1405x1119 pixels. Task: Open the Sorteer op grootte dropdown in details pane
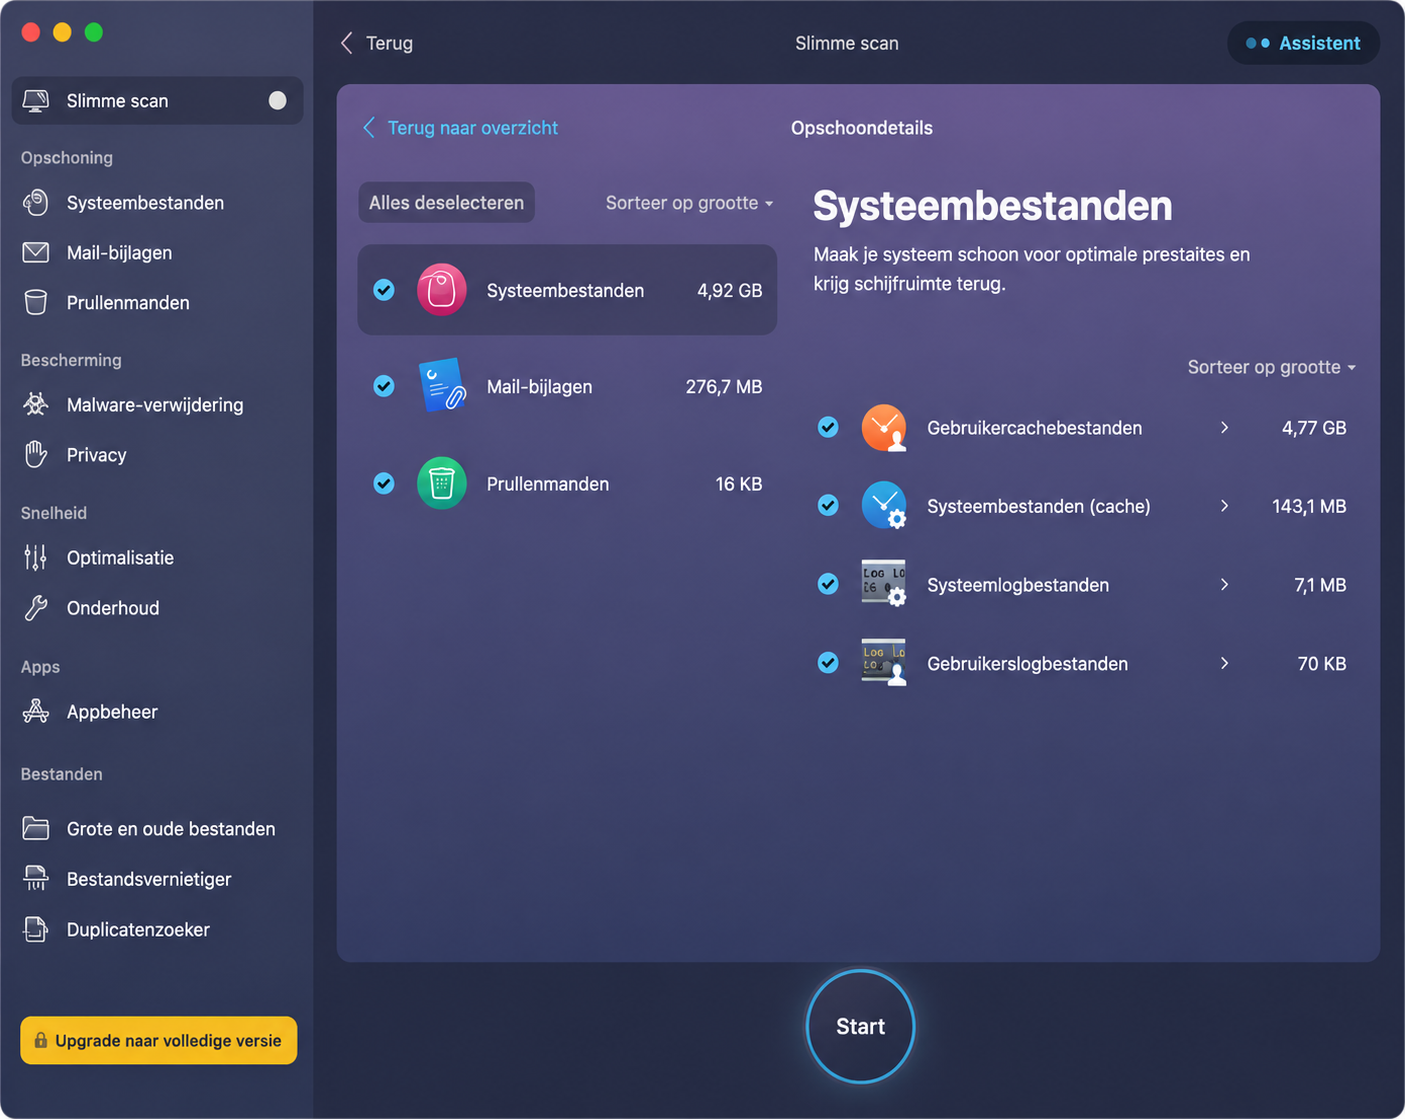1271,367
